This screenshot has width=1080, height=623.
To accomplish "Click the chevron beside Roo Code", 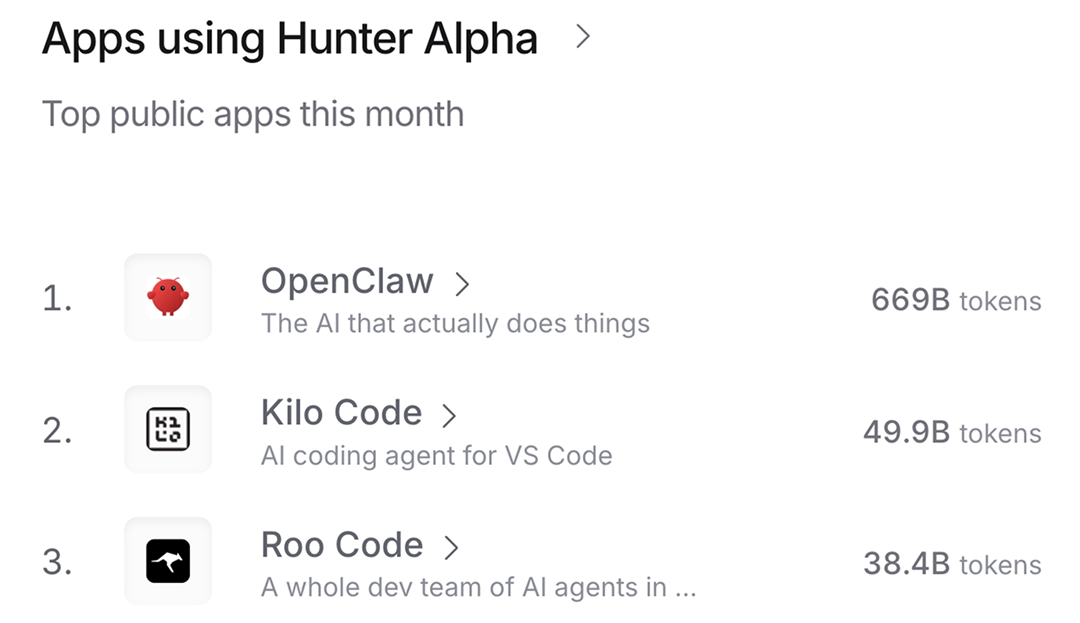I will coord(451,547).
